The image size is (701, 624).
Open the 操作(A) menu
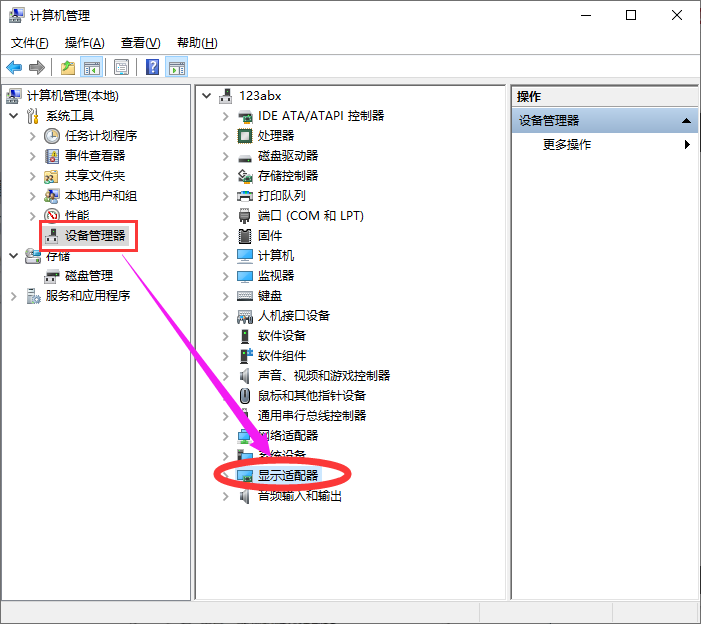[x=84, y=43]
